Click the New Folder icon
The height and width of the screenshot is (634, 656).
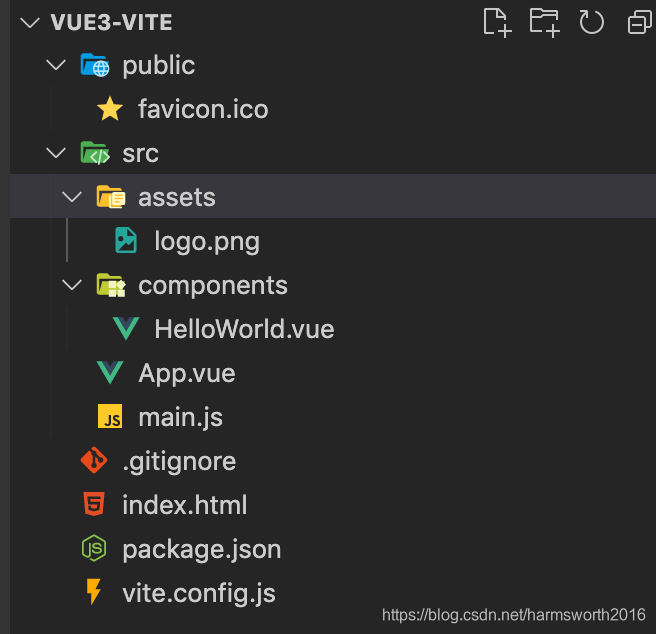544,23
